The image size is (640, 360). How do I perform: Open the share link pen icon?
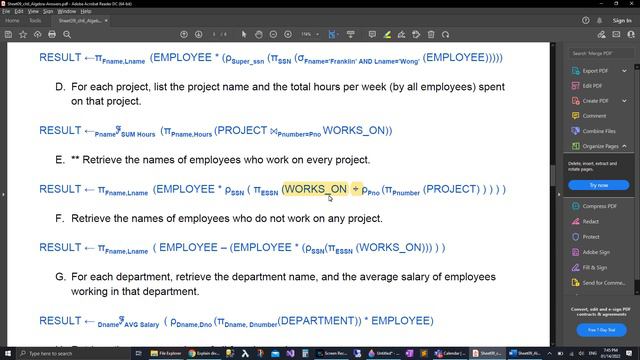[x=601, y=35]
